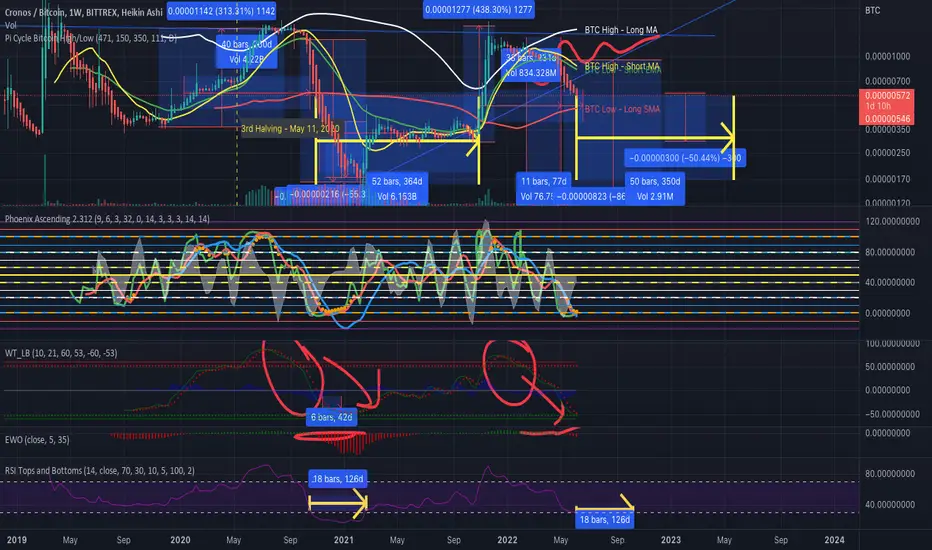Click the BTC Low - Long SMA label
932x550 pixels.
tap(622, 109)
